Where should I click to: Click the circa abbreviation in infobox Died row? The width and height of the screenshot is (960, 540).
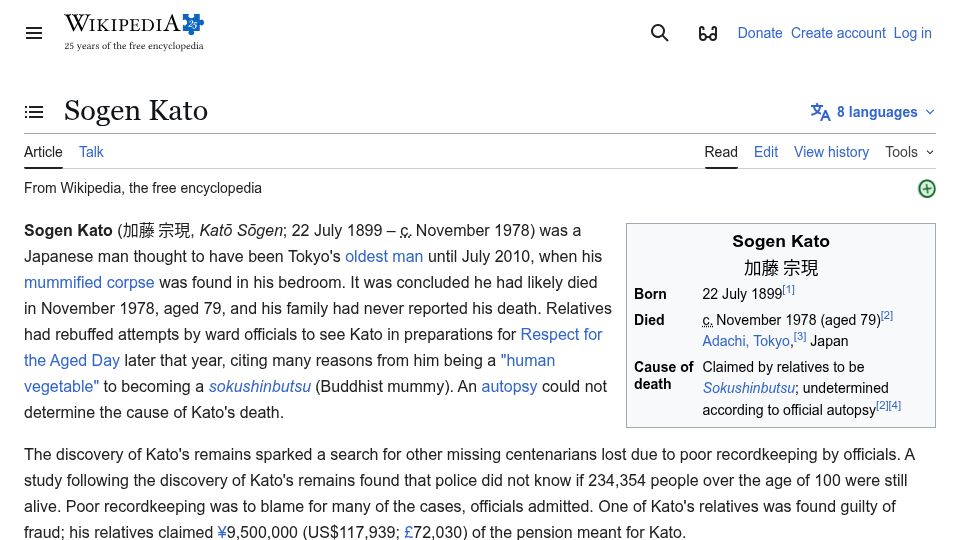707,320
